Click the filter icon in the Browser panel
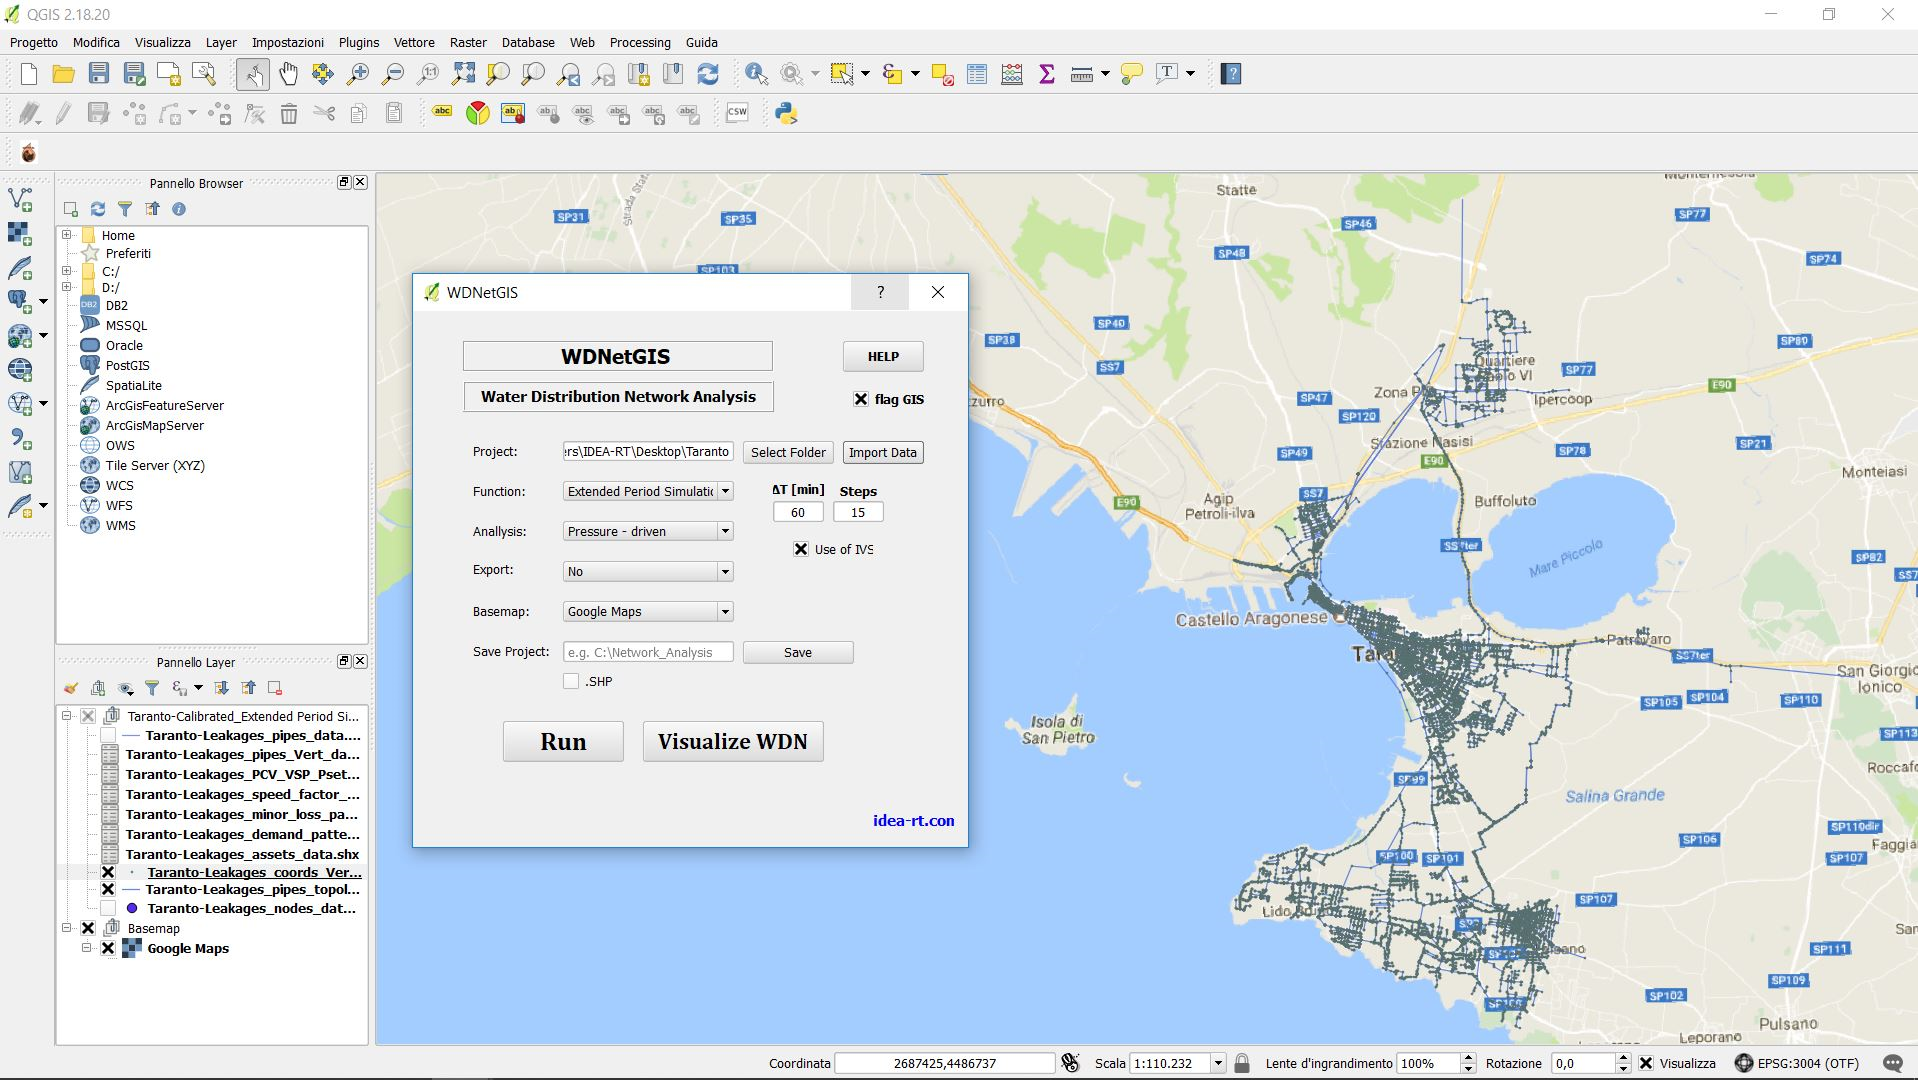The height and width of the screenshot is (1080, 1918). 124,209
